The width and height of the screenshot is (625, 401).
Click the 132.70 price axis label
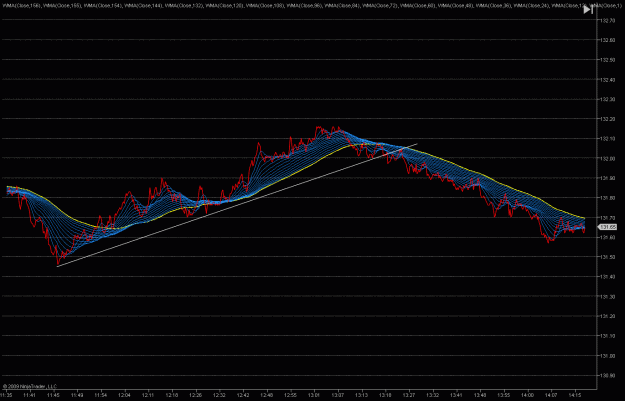[607, 20]
